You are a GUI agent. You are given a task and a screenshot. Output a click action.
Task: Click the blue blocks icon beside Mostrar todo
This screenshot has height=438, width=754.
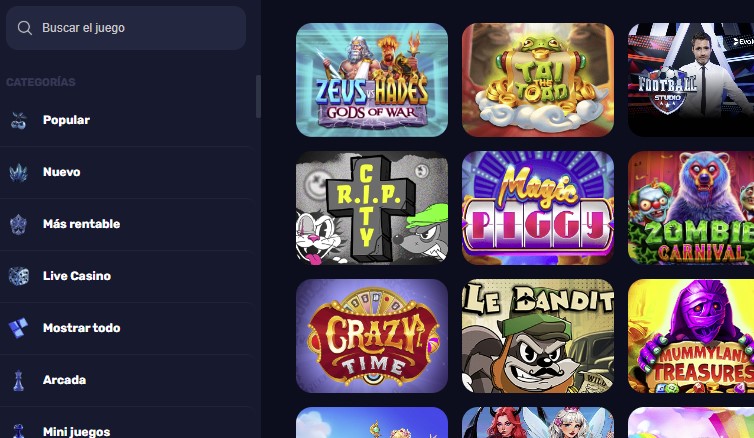coord(19,328)
